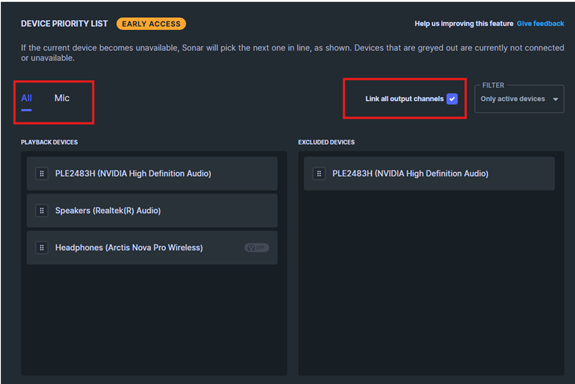
Task: Click the headphone OFF status badge
Action: [257, 248]
